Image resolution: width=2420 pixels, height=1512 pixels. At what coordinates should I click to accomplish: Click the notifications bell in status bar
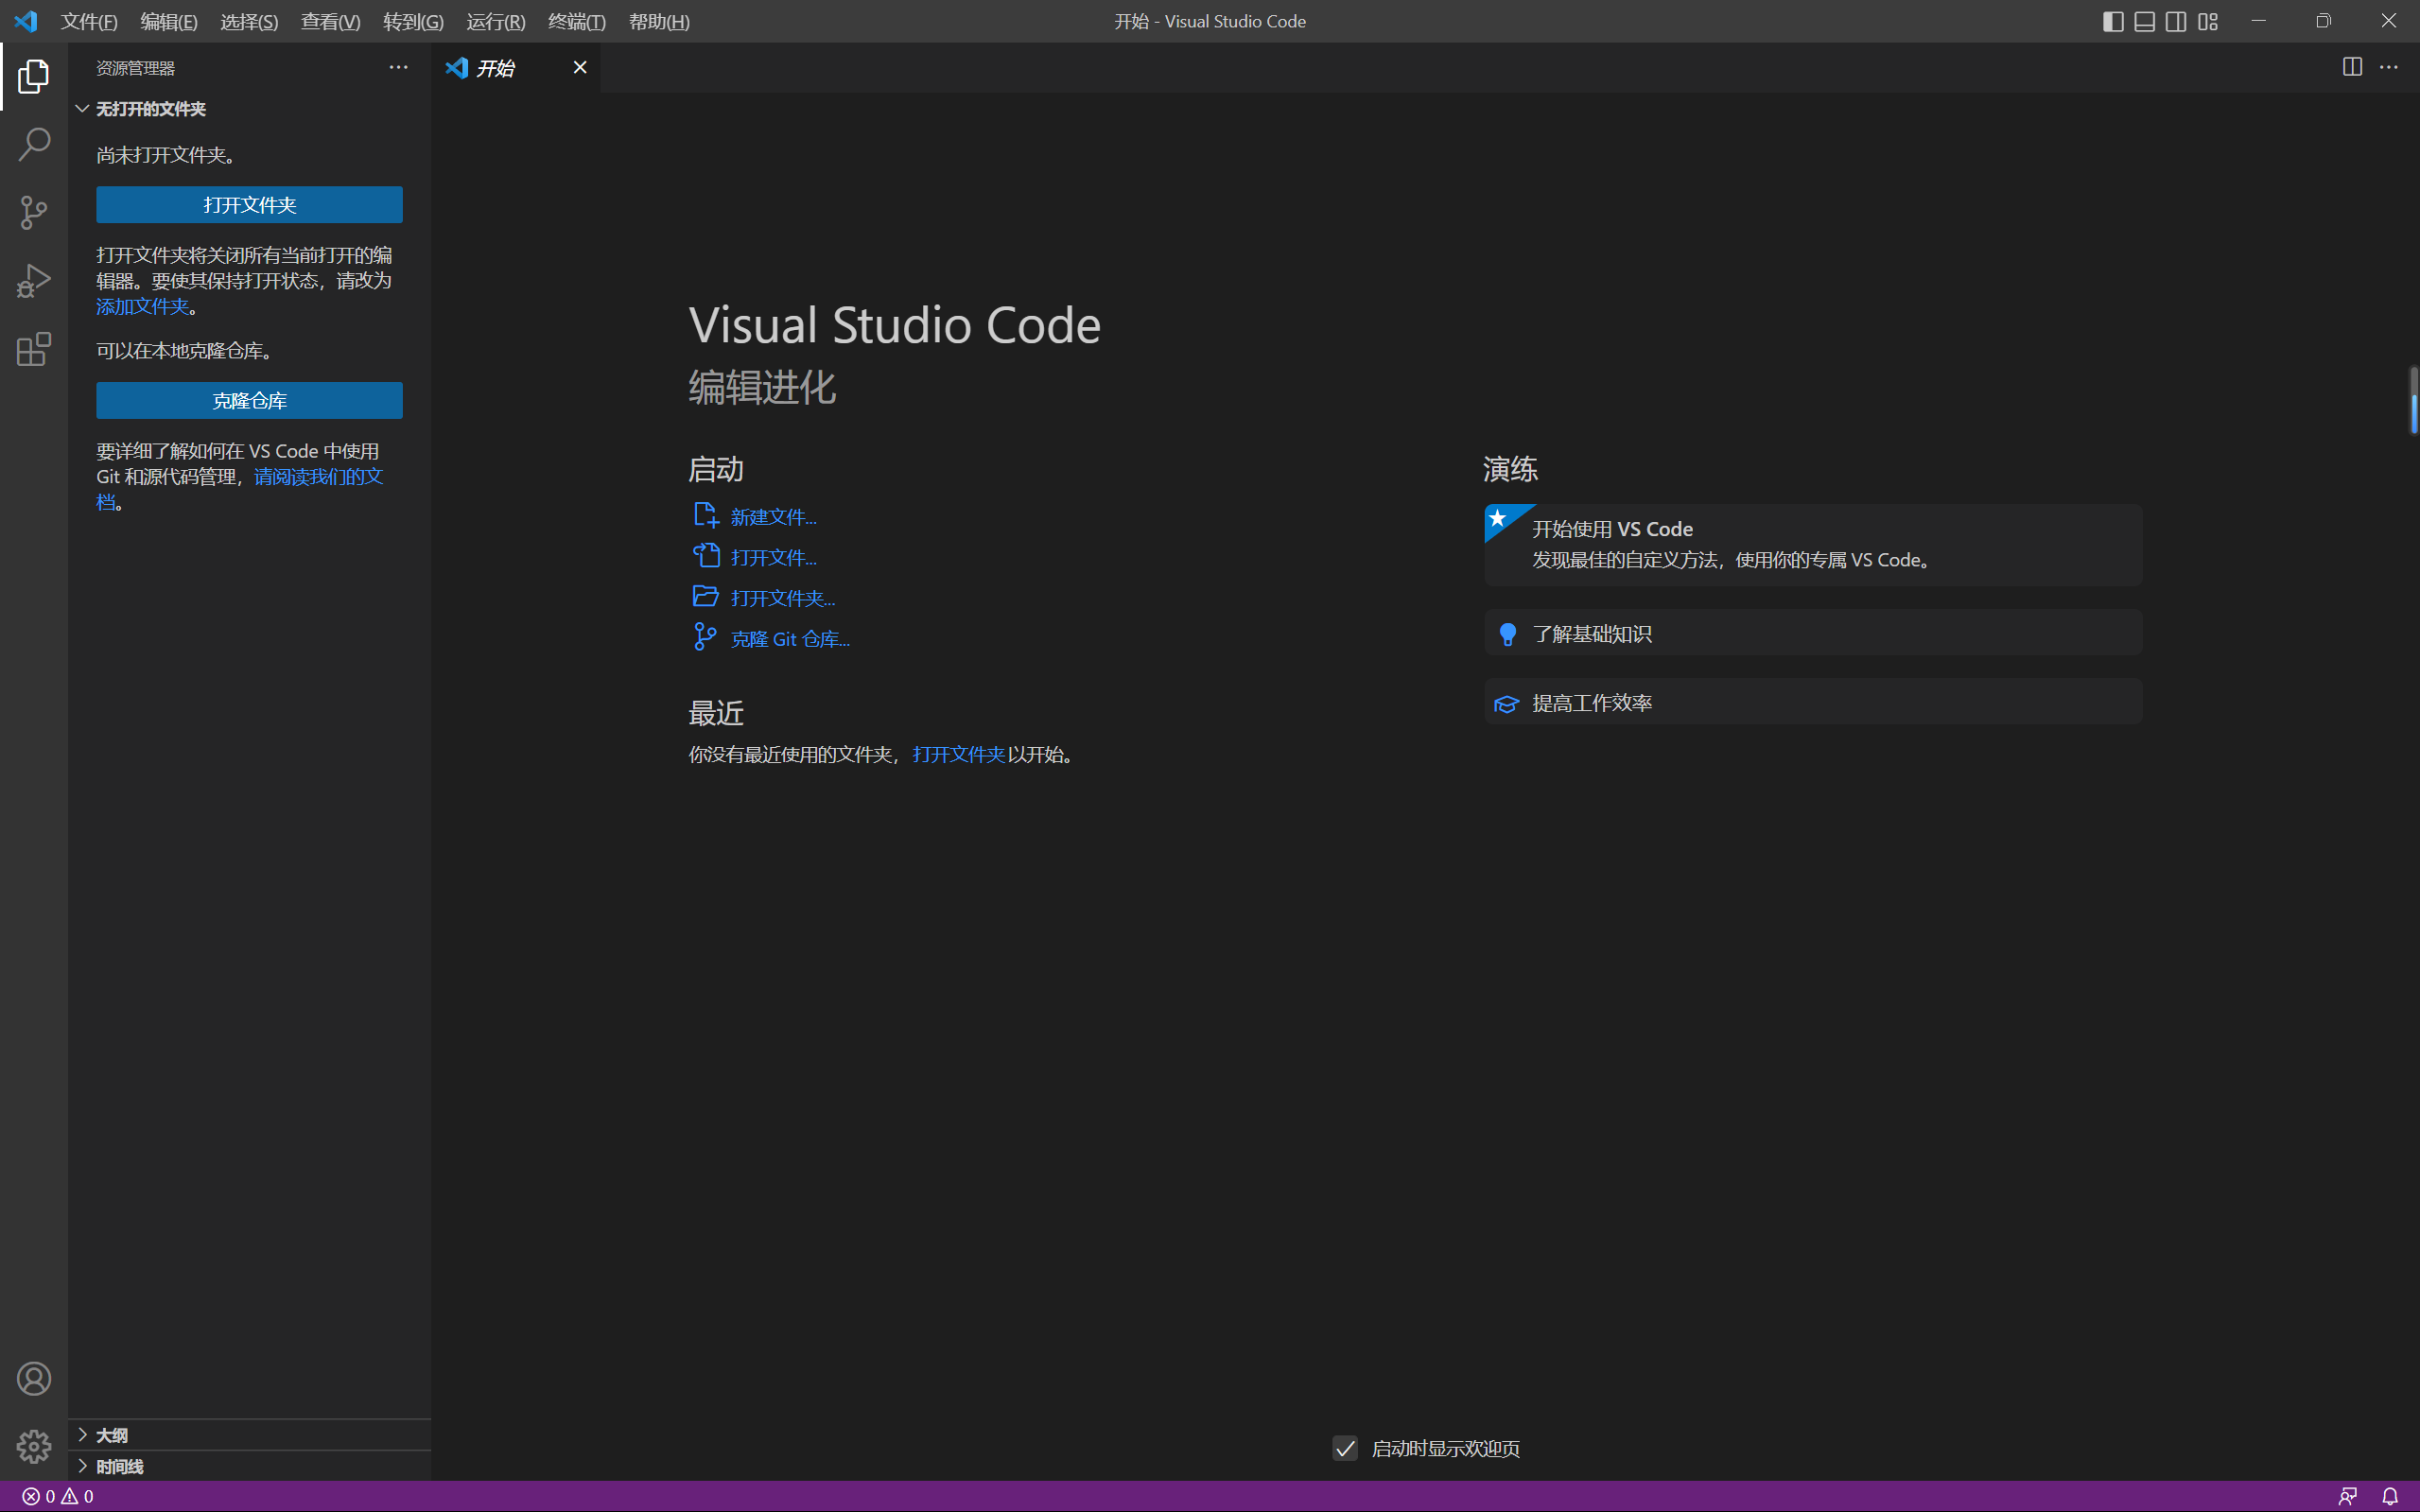pyautogui.click(x=2390, y=1496)
